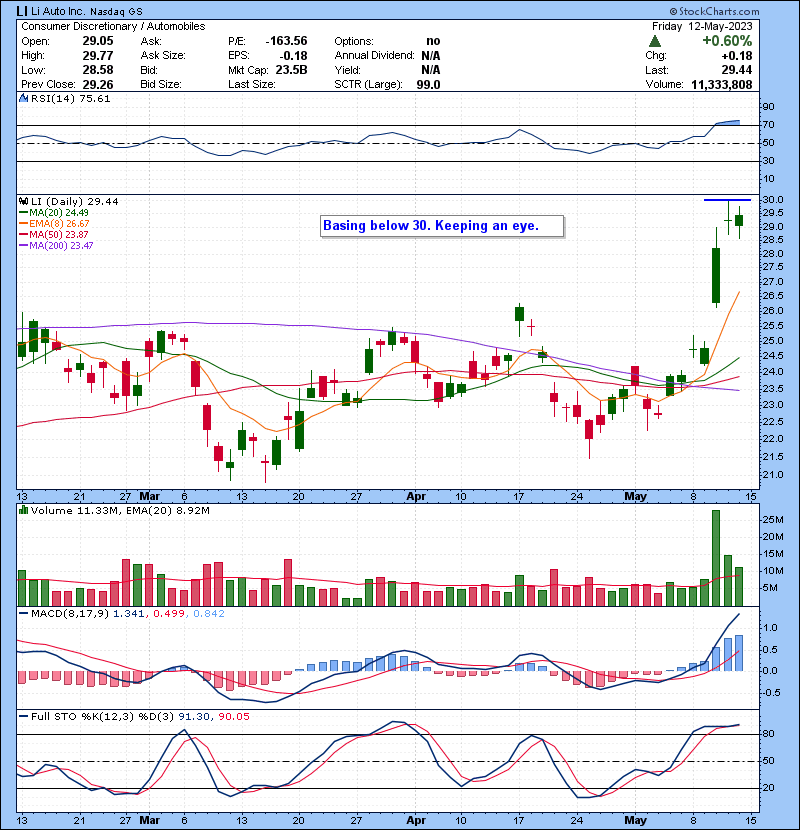800x830 pixels.
Task: Click the Volume 11.33M, EMA(20) 8.92M label
Action: click(120, 510)
